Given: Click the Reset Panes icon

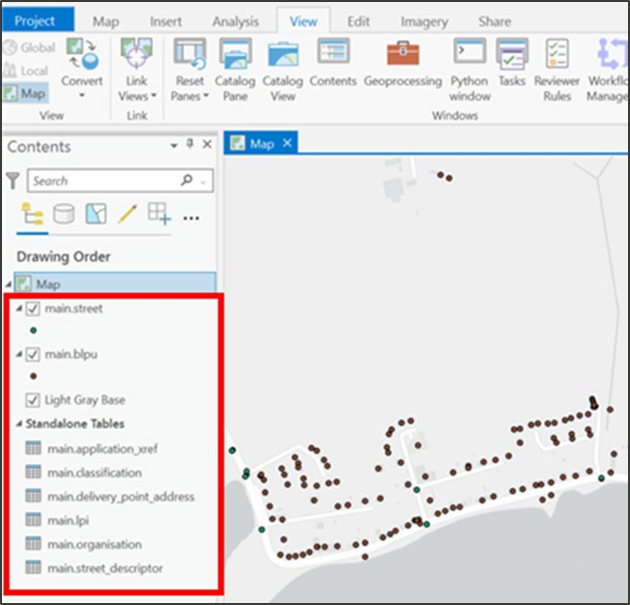Looking at the screenshot, I should tap(189, 54).
